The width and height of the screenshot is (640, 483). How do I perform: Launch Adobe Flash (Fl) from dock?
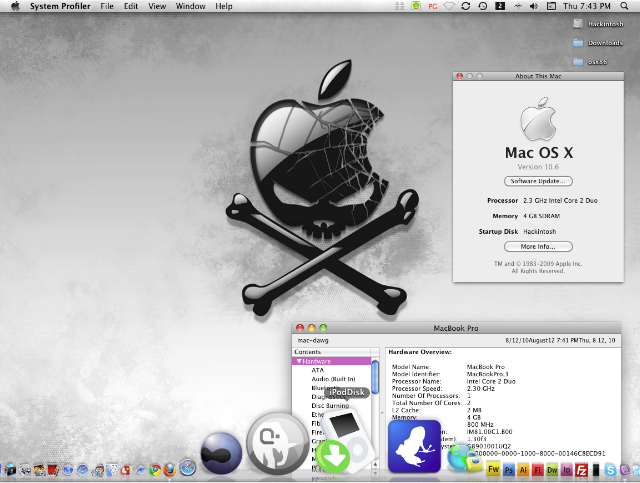(538, 470)
